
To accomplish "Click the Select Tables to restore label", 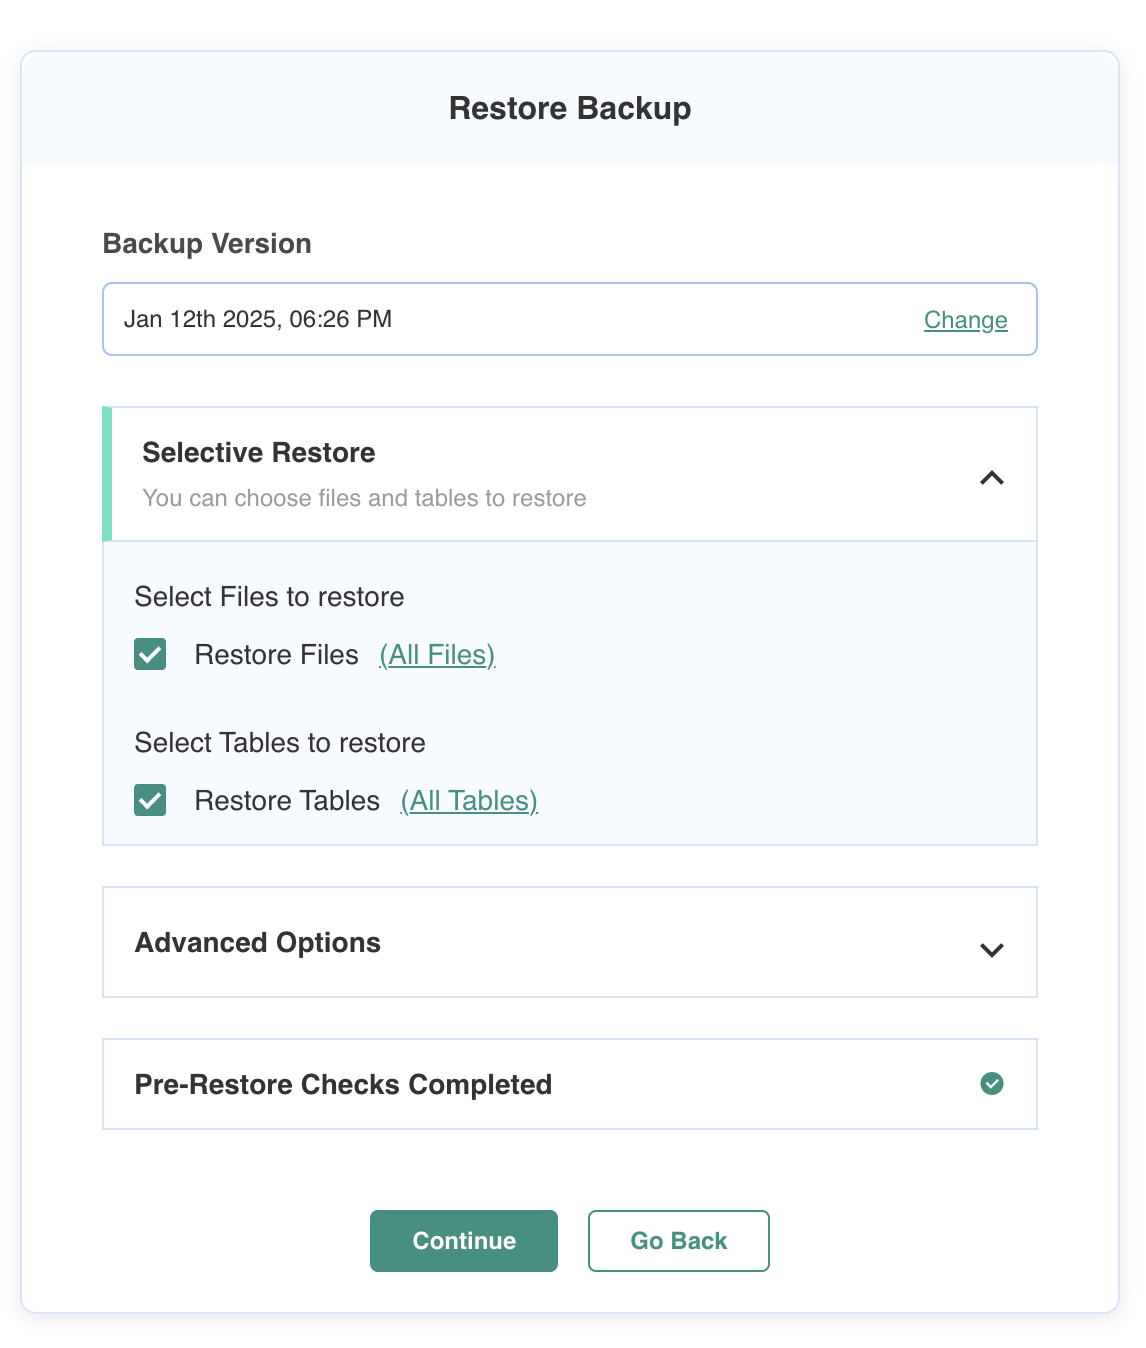I will [280, 743].
